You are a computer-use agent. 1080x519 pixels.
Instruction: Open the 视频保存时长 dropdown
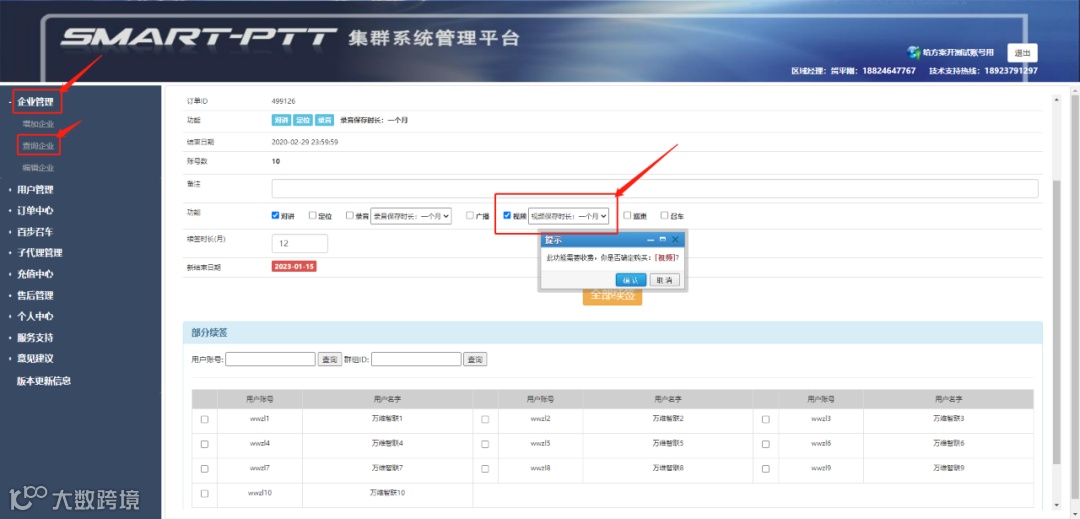pyautogui.click(x=569, y=216)
